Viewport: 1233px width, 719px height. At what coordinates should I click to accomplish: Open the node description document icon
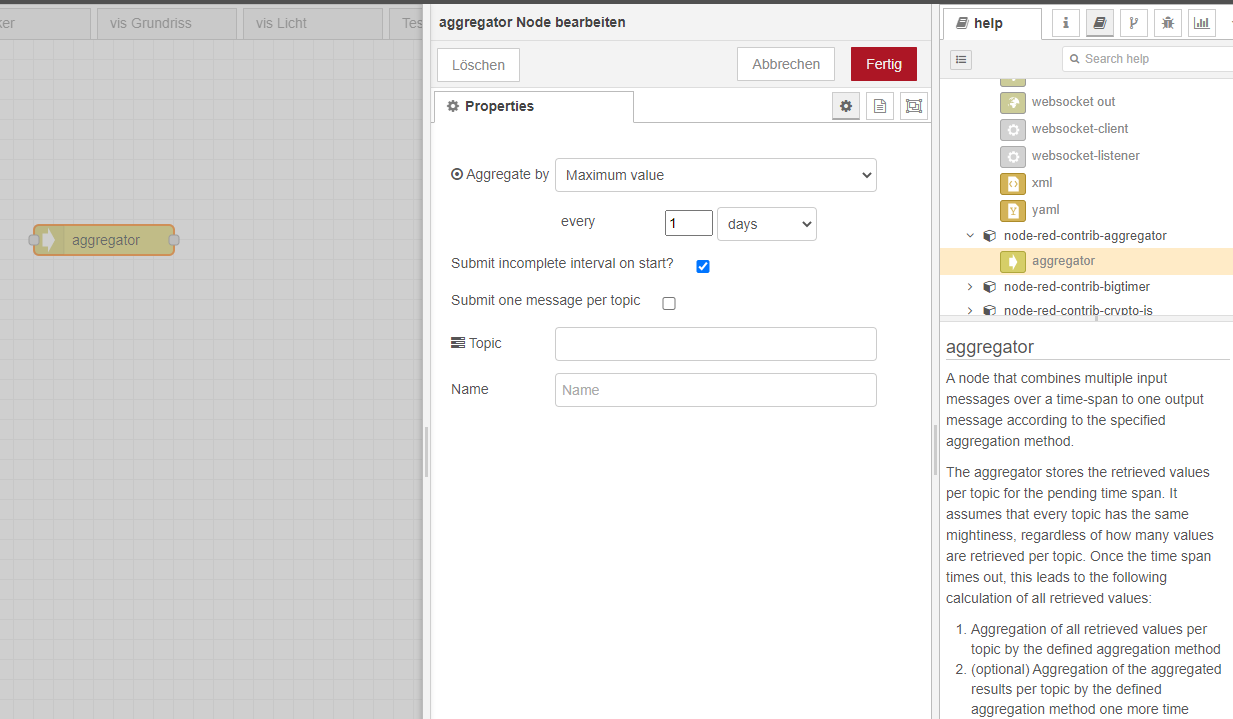880,106
